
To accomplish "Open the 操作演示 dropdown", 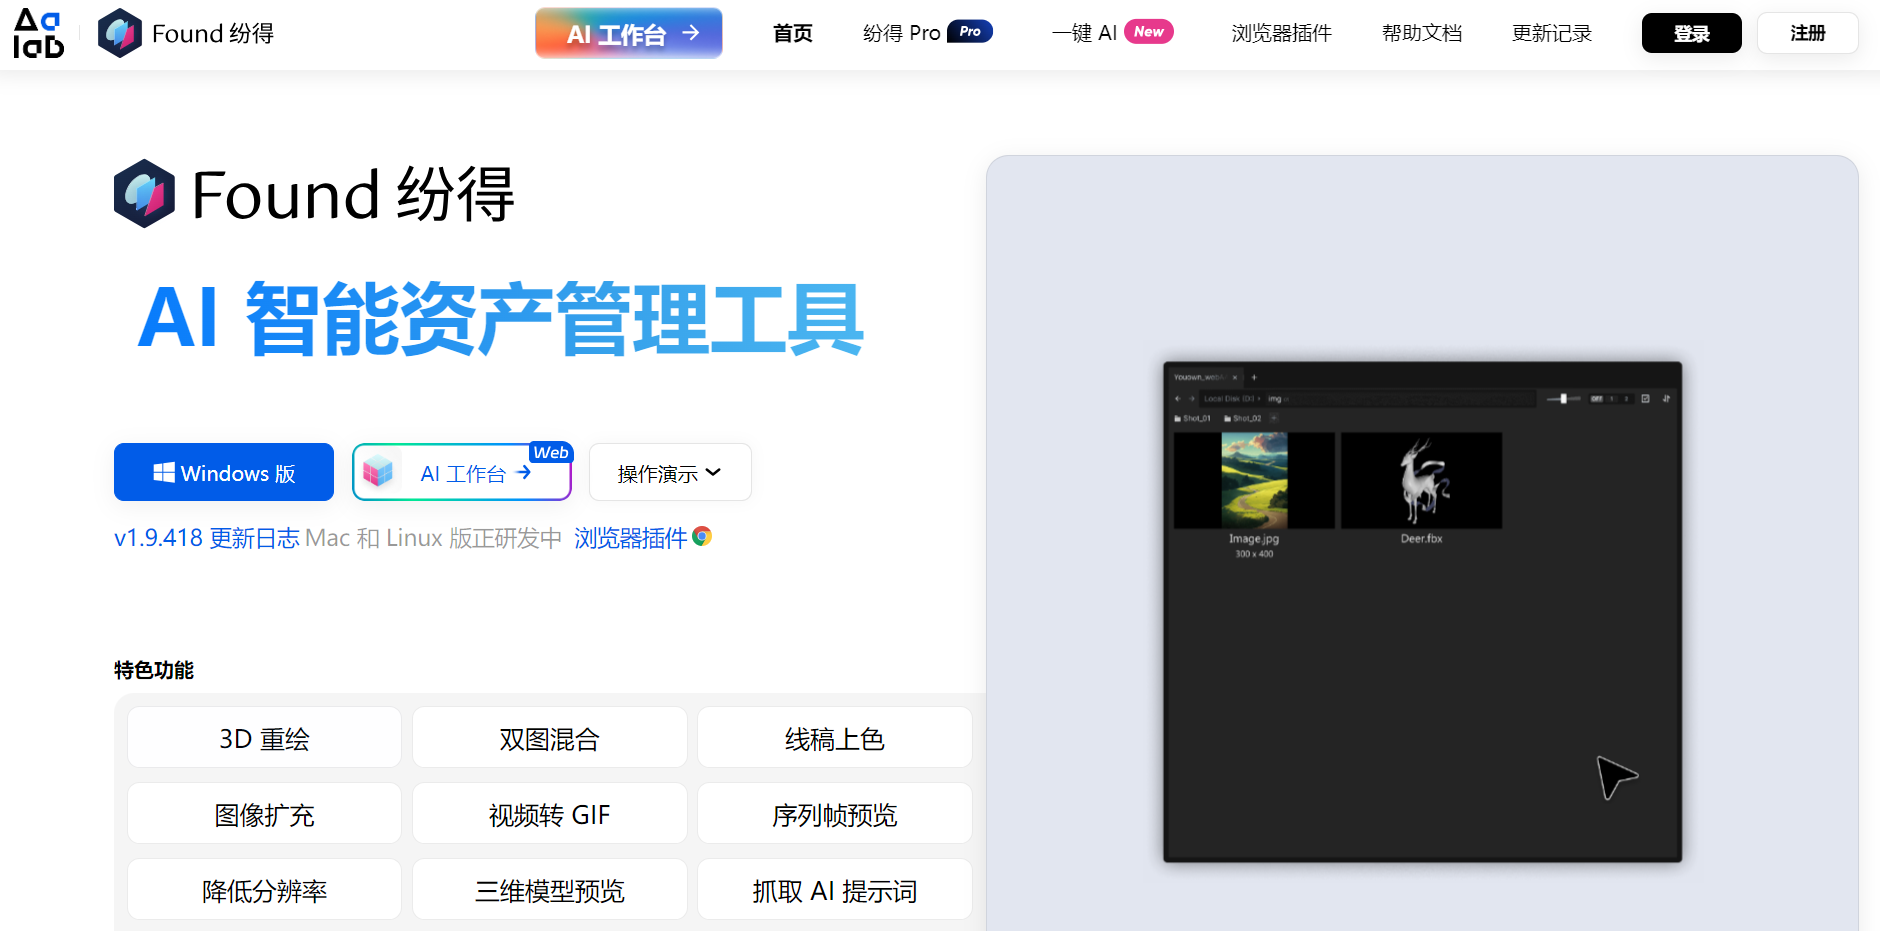I will pyautogui.click(x=669, y=471).
